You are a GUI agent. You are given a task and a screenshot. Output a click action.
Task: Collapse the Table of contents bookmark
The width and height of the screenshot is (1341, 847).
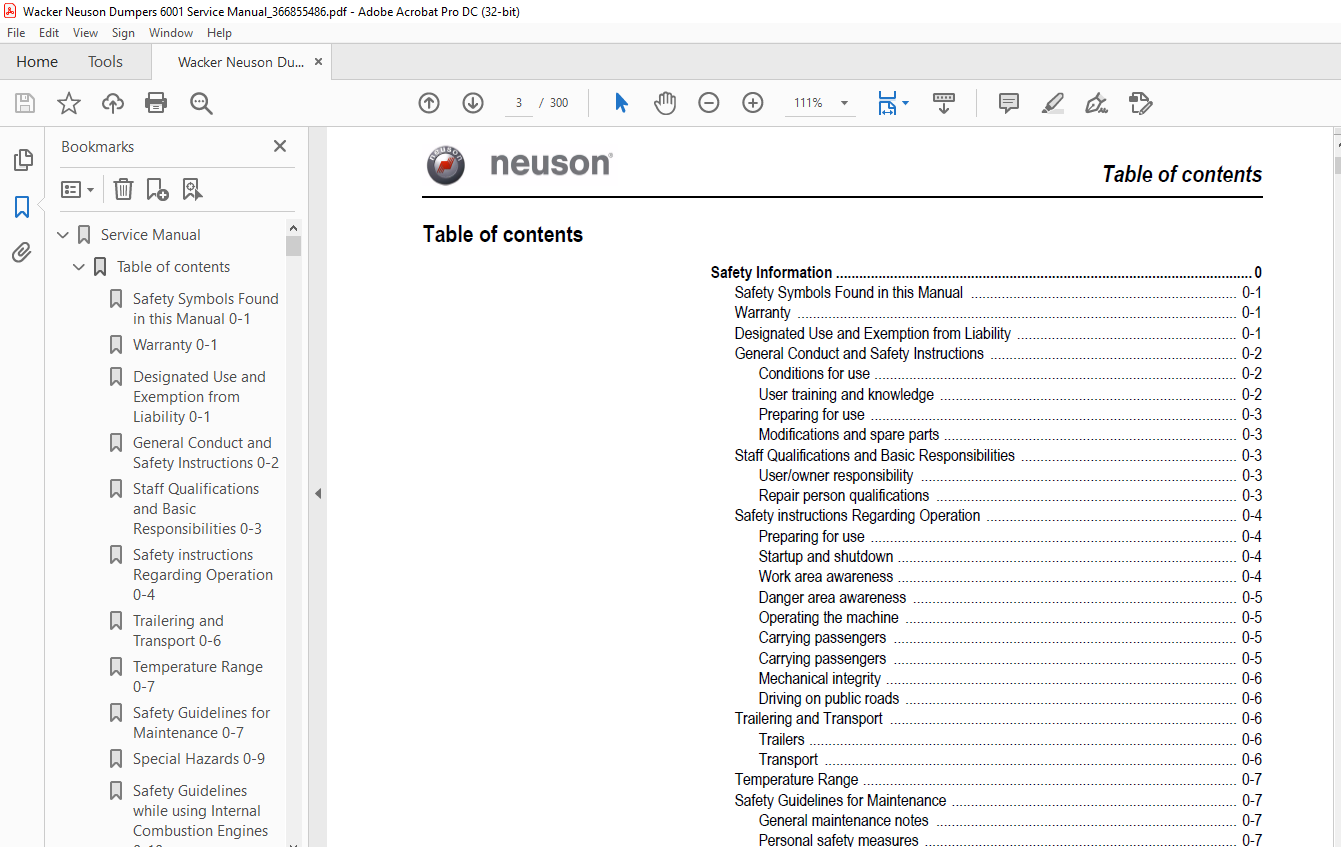point(79,267)
